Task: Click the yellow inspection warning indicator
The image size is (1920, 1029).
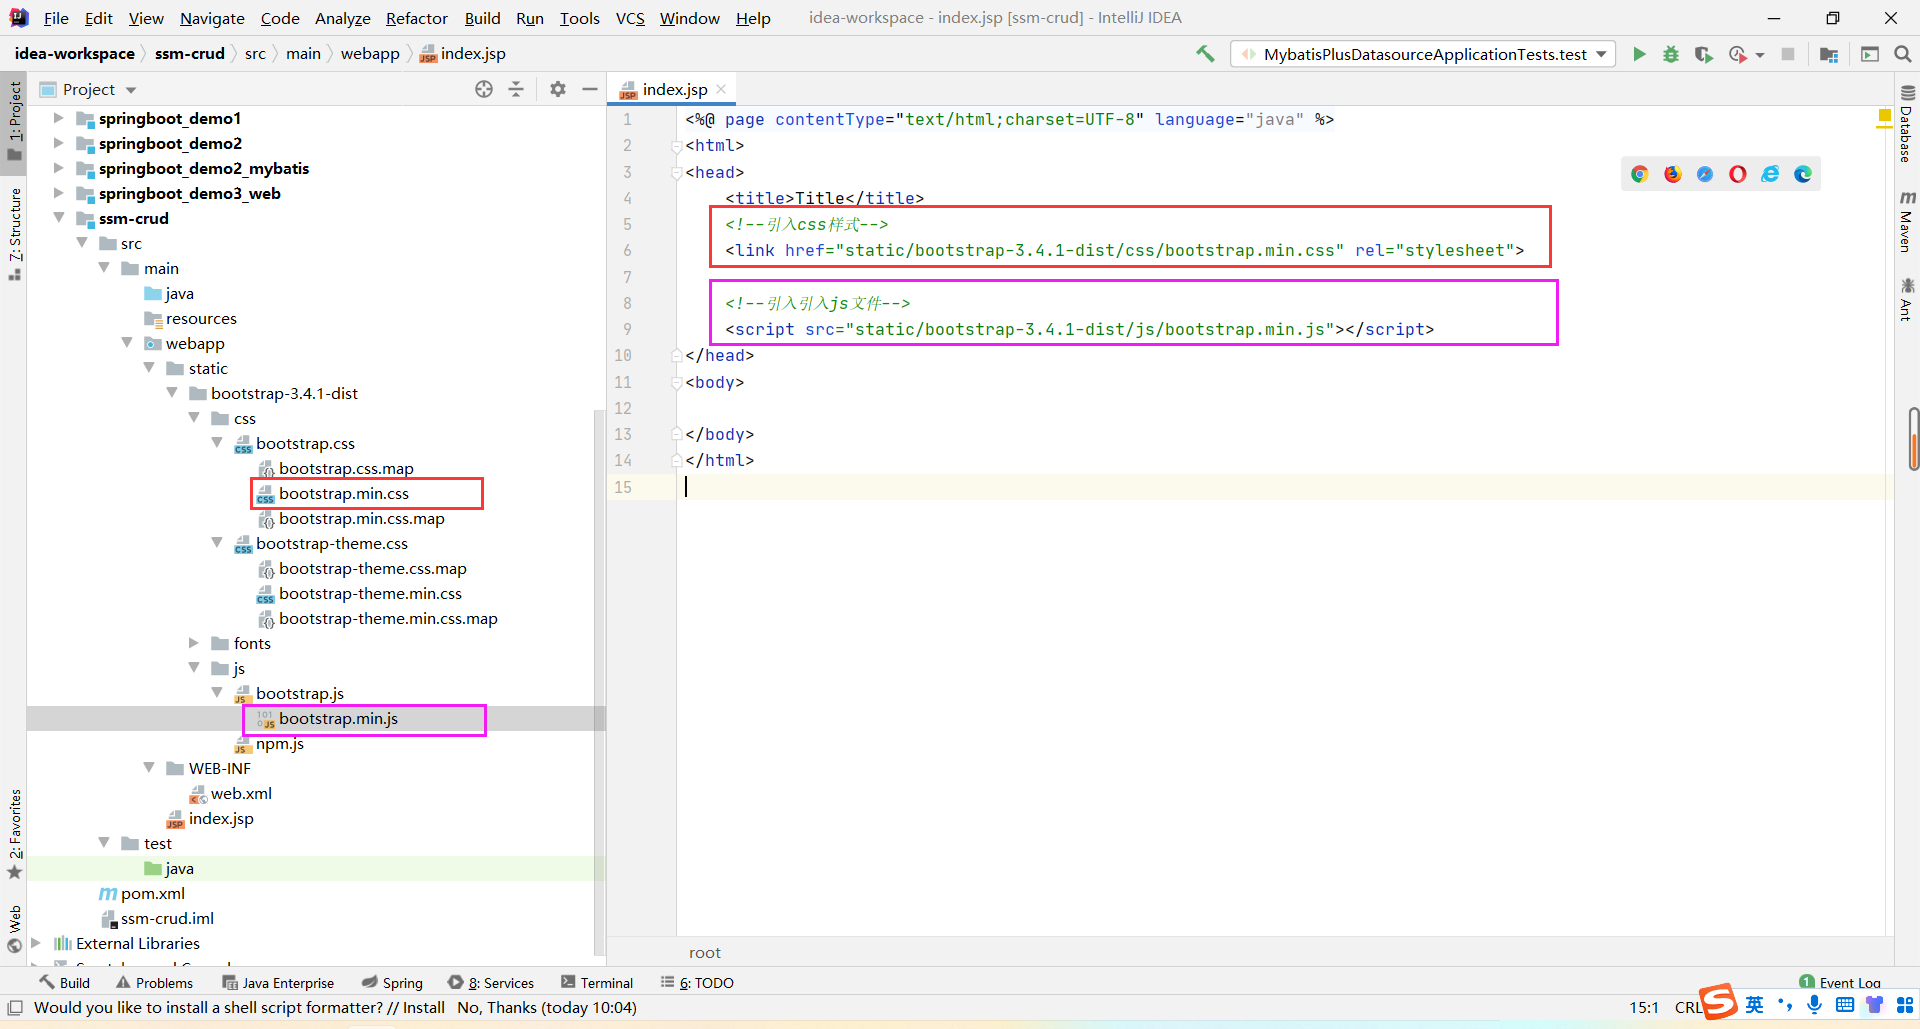Action: click(1884, 118)
